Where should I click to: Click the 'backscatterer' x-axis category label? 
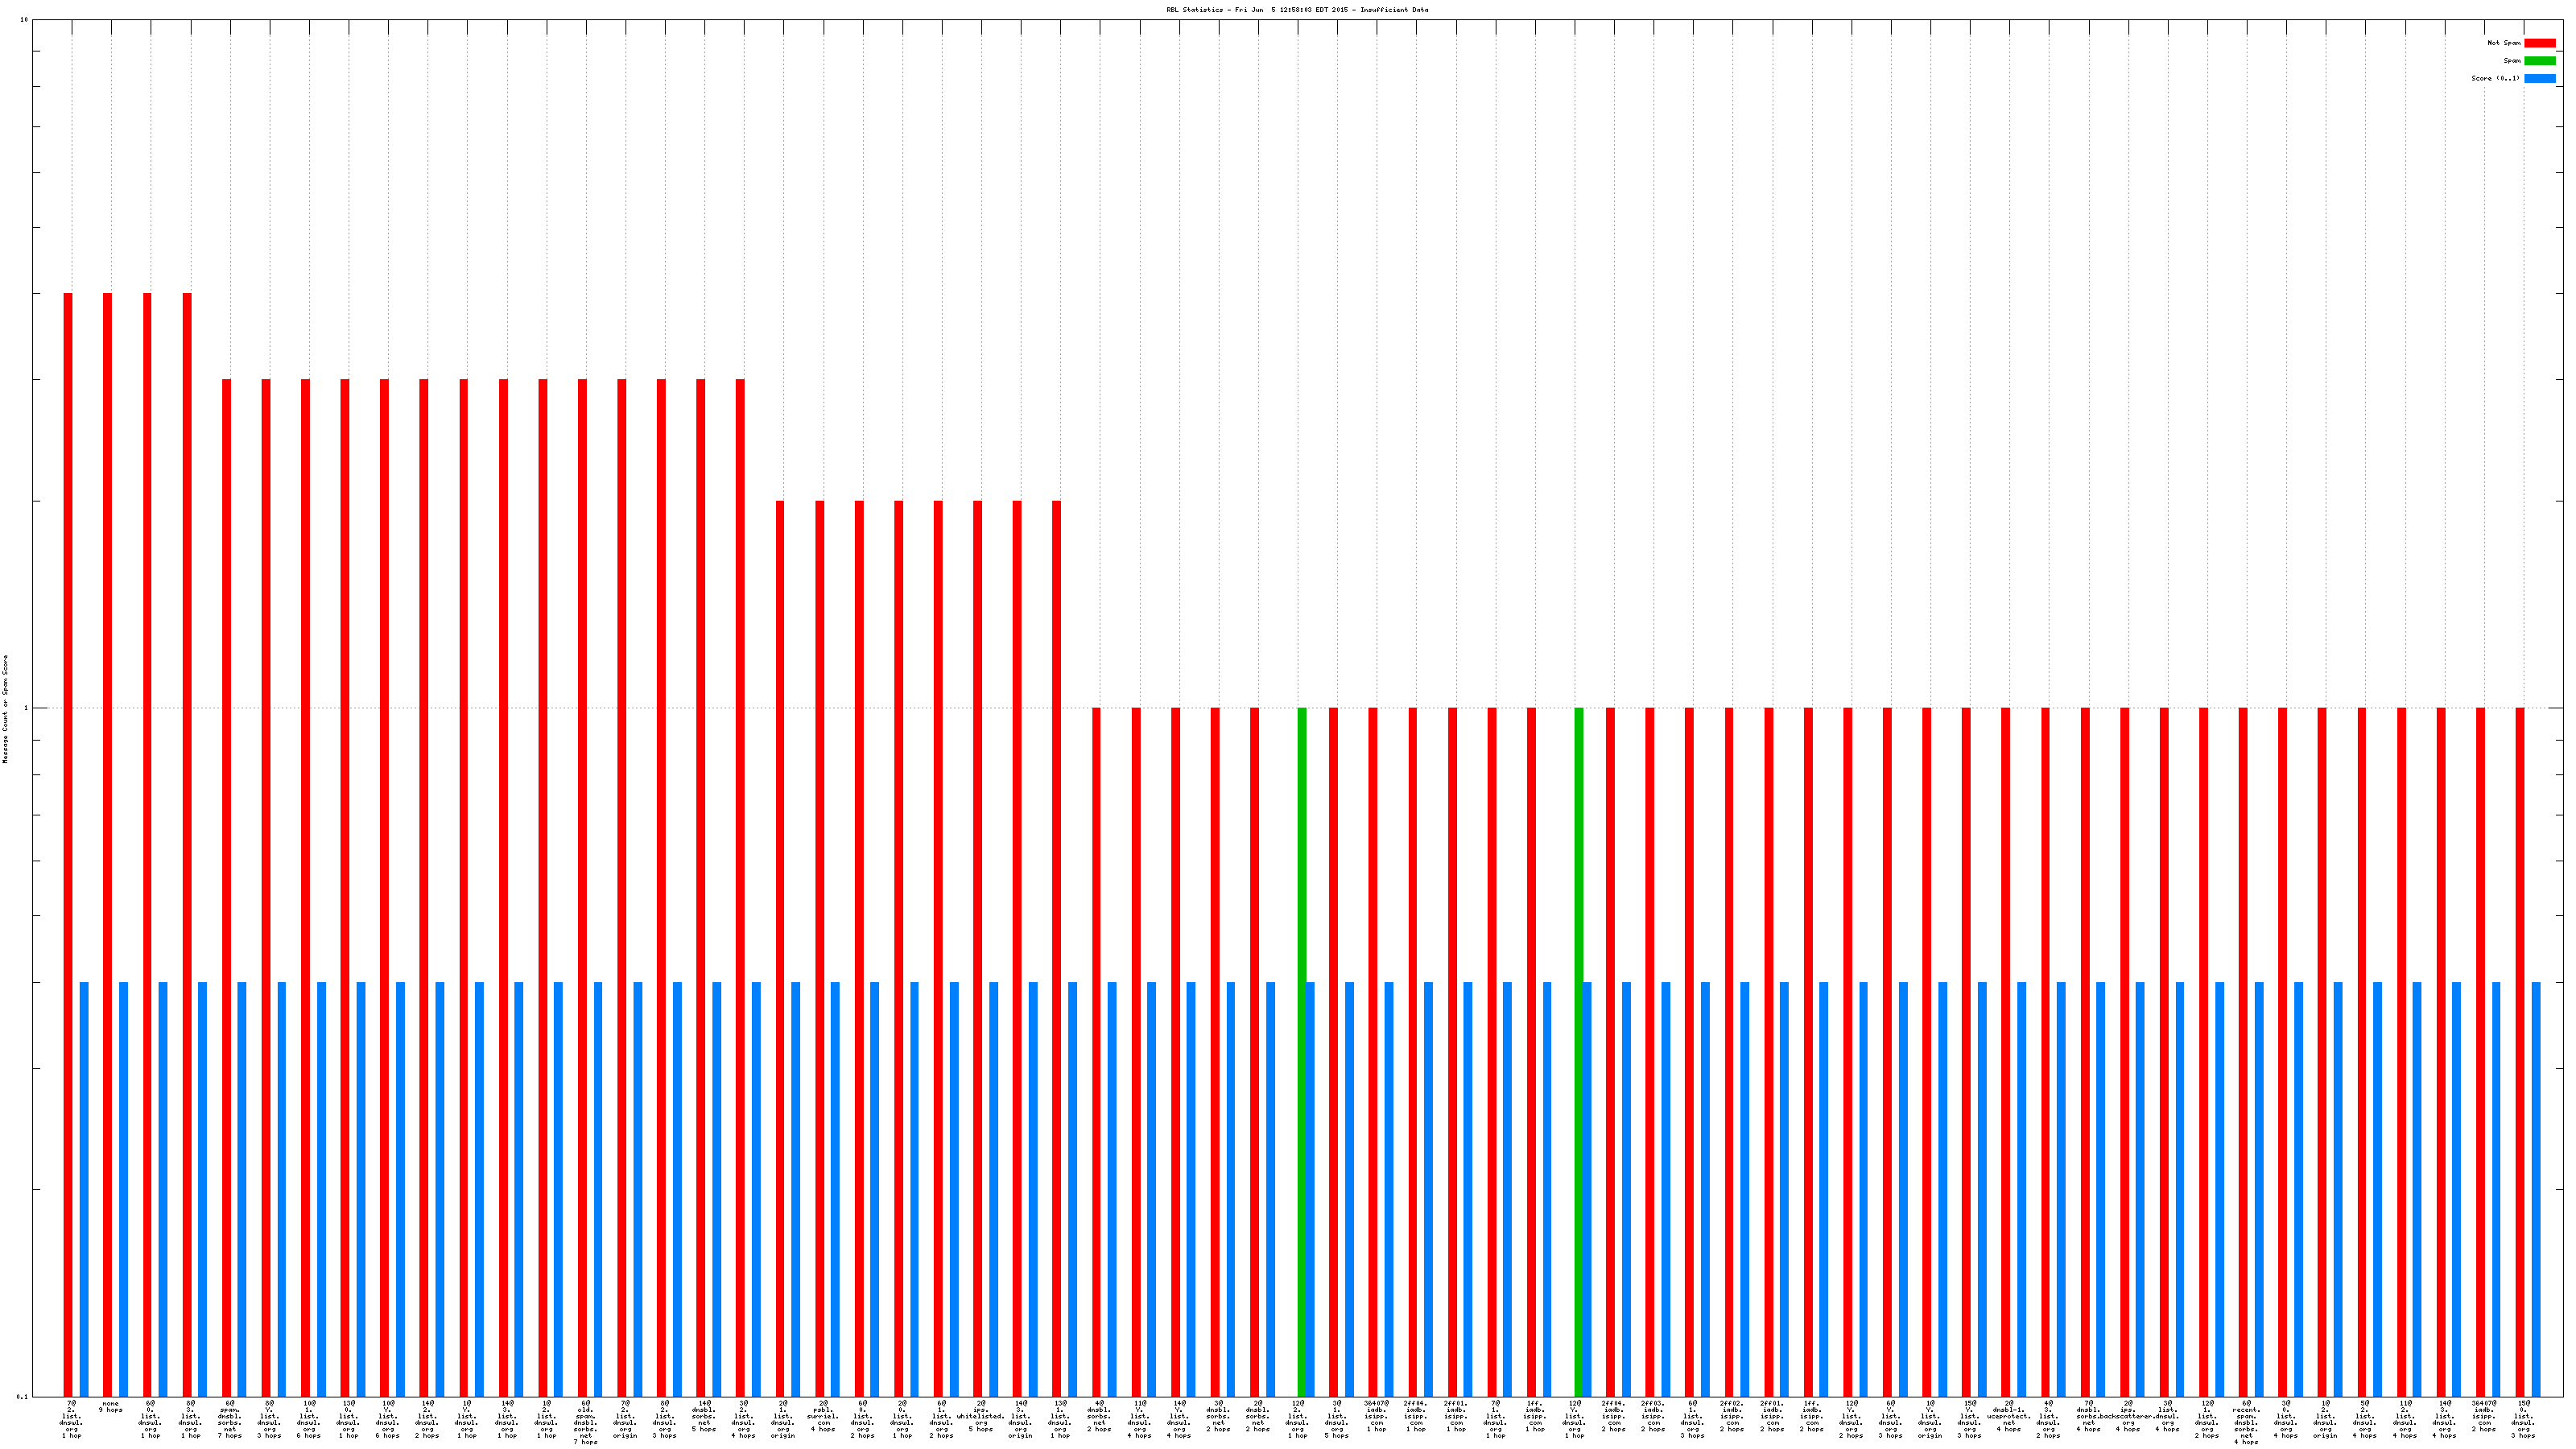click(x=2128, y=1416)
